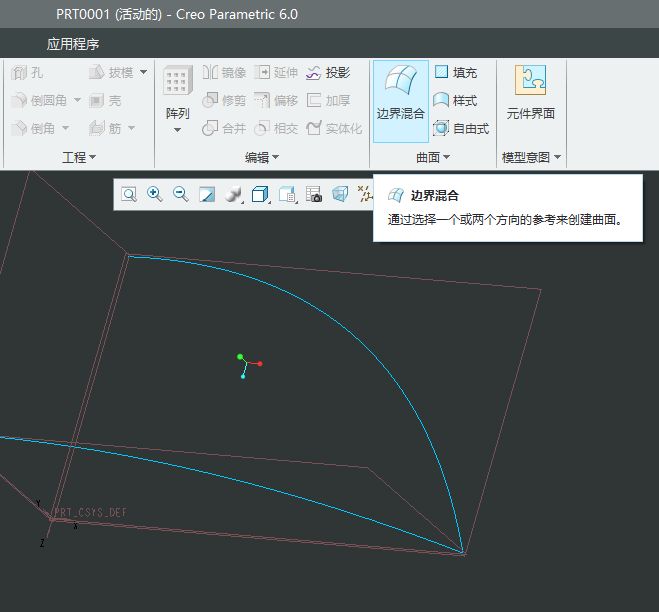Image resolution: width=659 pixels, height=612 pixels.
Task: Click the Refit view icon
Action: (129, 195)
